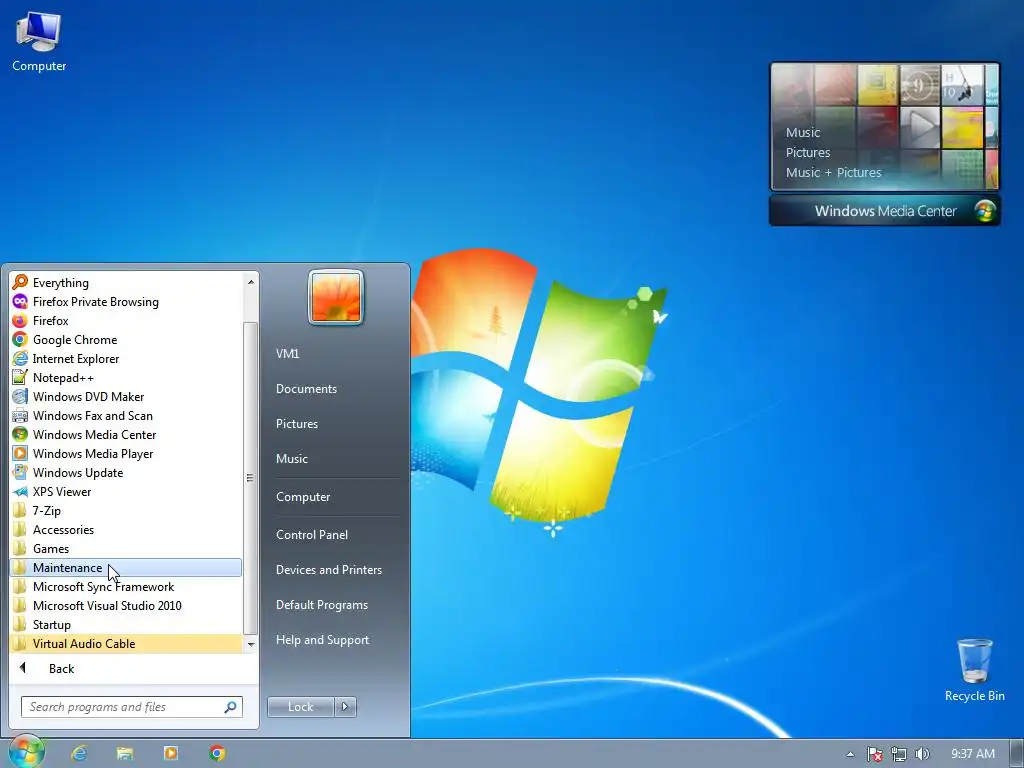
Task: Click the Computer desktop icon
Action: (39, 42)
